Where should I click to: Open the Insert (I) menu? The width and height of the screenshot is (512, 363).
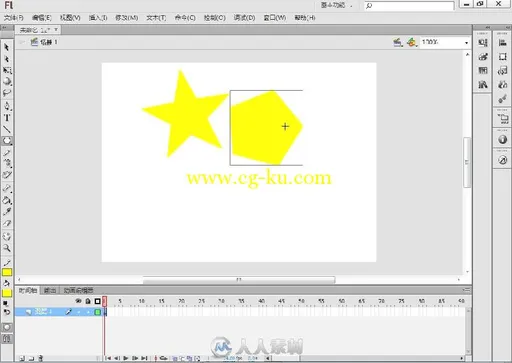(x=98, y=18)
